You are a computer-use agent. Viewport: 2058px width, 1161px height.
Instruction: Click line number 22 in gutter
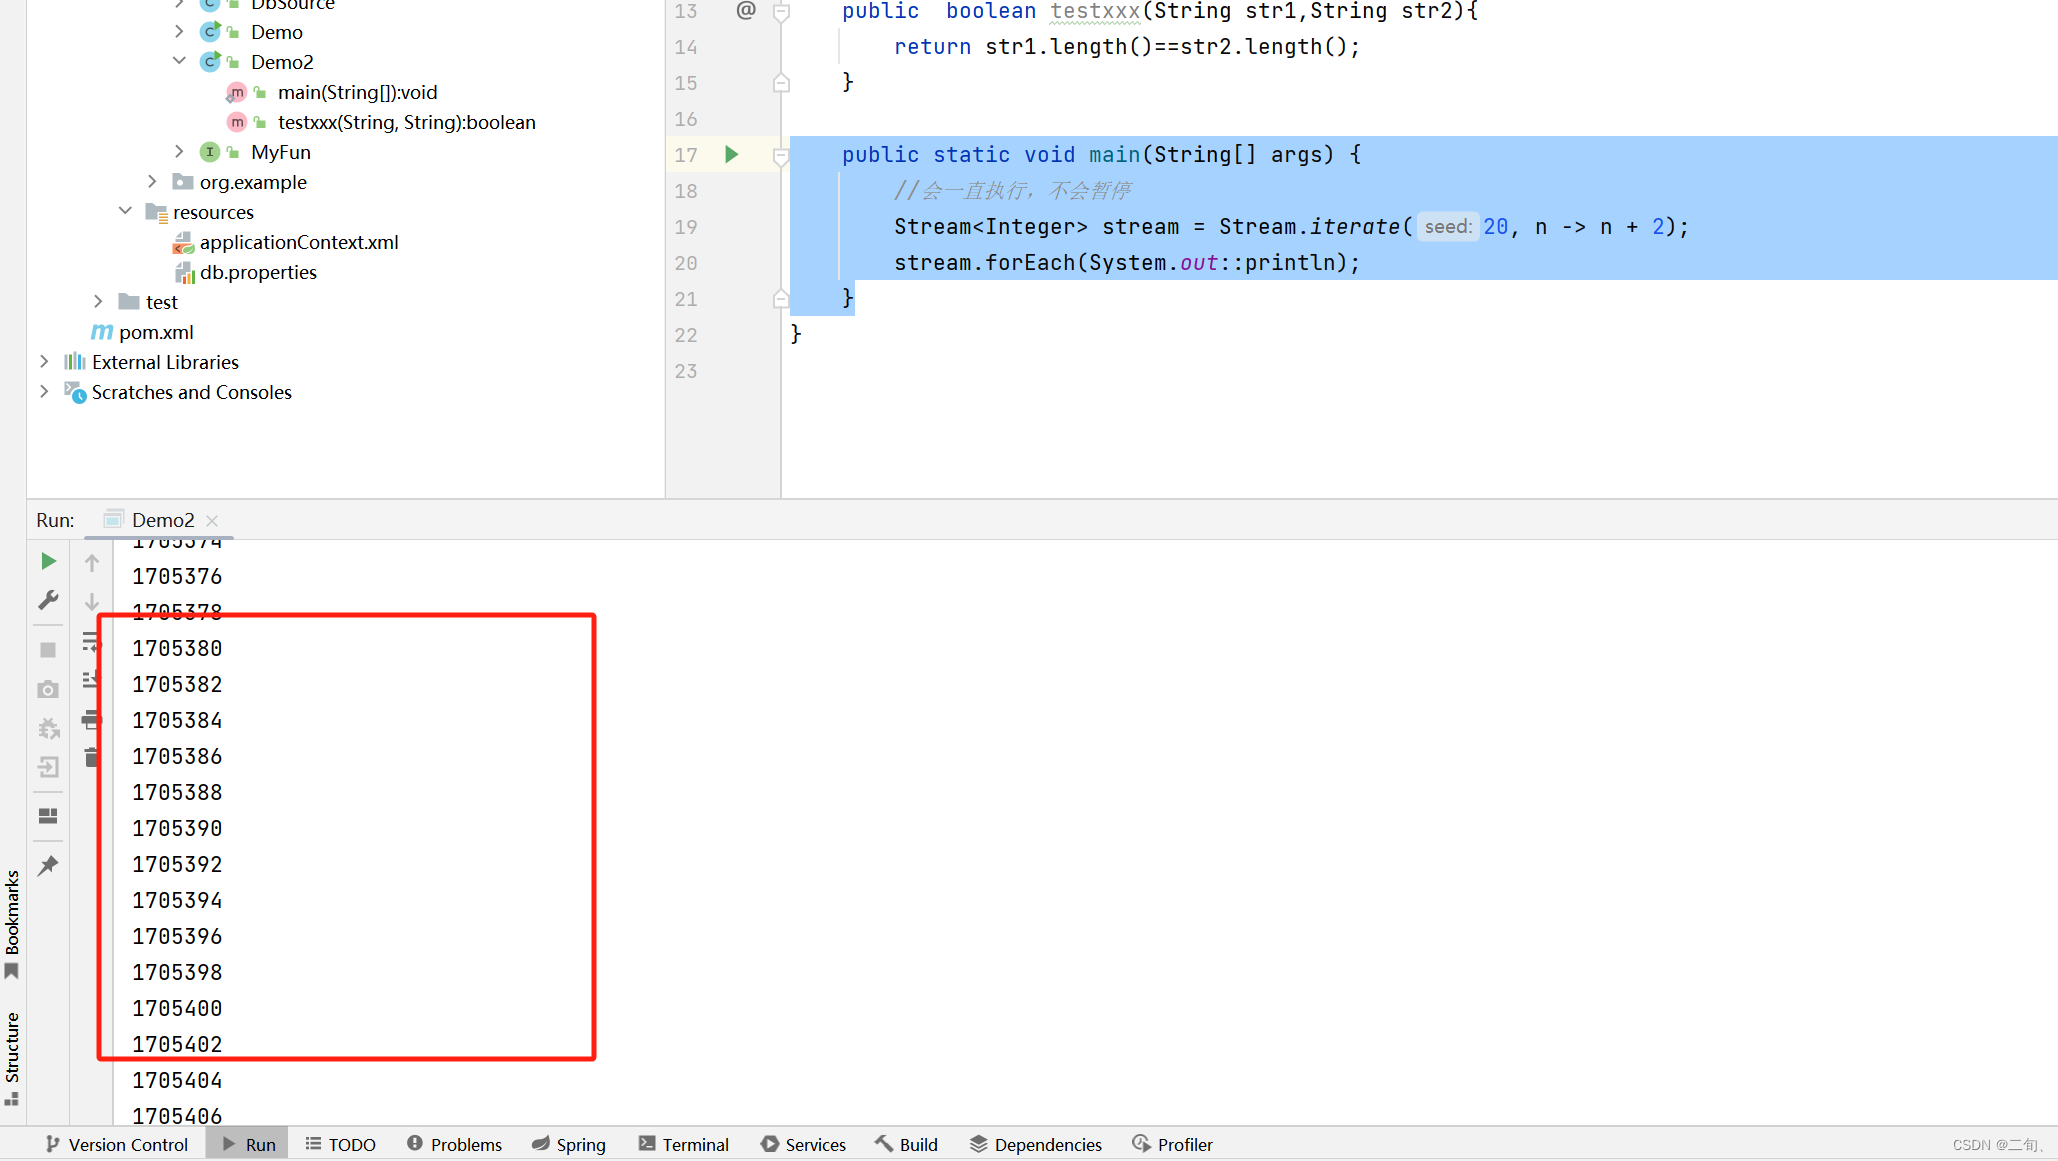click(x=686, y=335)
